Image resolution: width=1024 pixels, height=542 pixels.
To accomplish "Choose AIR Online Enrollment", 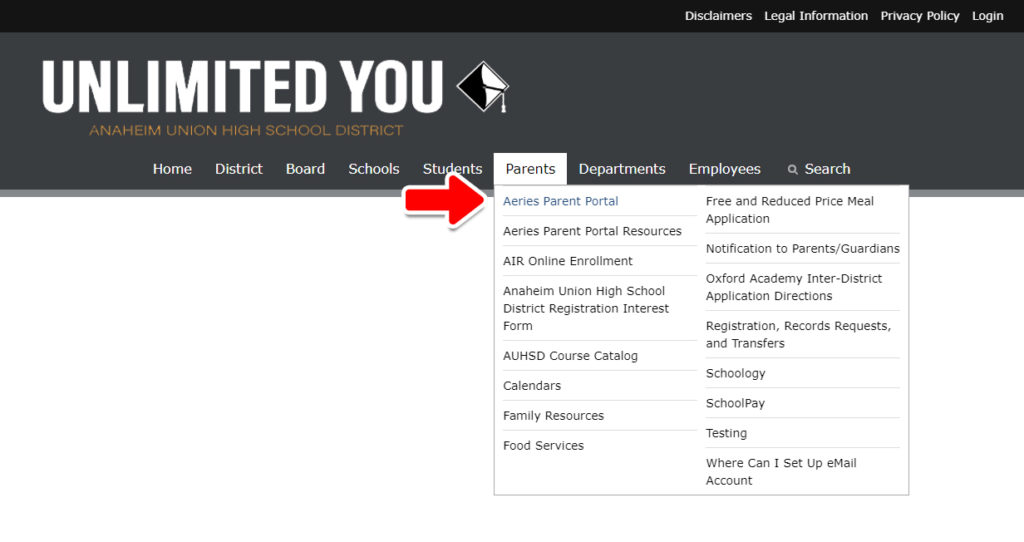I will pos(568,261).
